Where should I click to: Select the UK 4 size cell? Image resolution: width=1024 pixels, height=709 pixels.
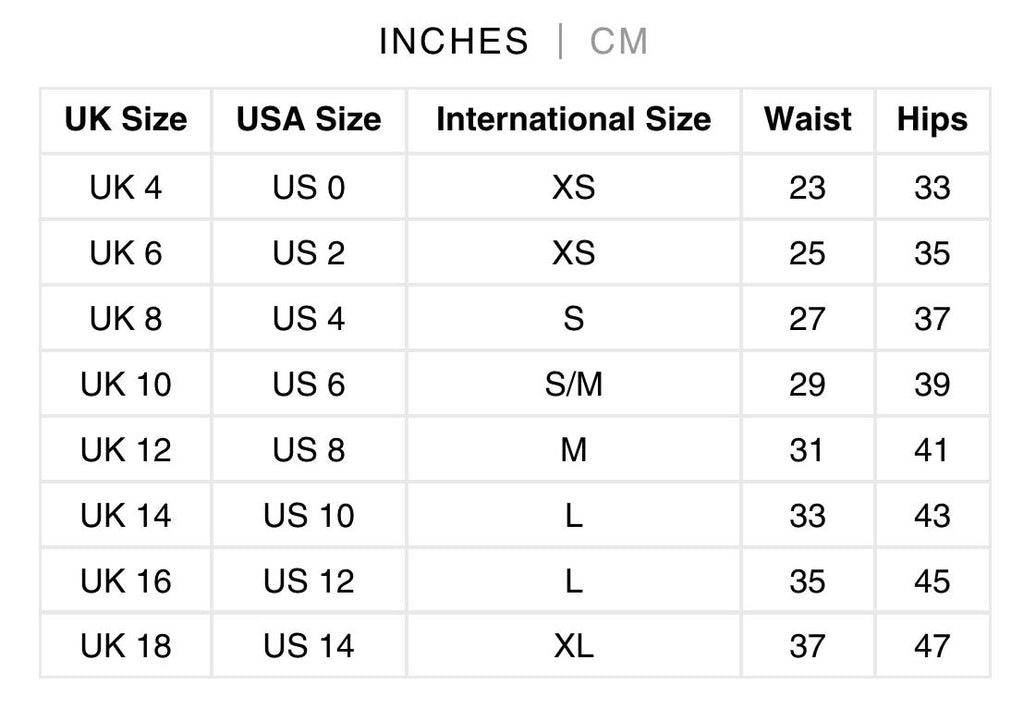[126, 187]
